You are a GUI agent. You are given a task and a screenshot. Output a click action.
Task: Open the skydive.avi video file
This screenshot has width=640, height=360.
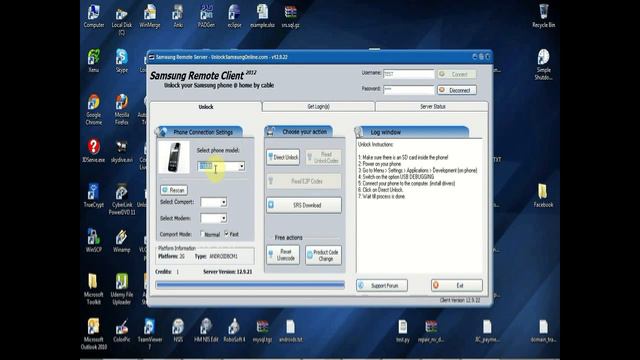point(122,151)
